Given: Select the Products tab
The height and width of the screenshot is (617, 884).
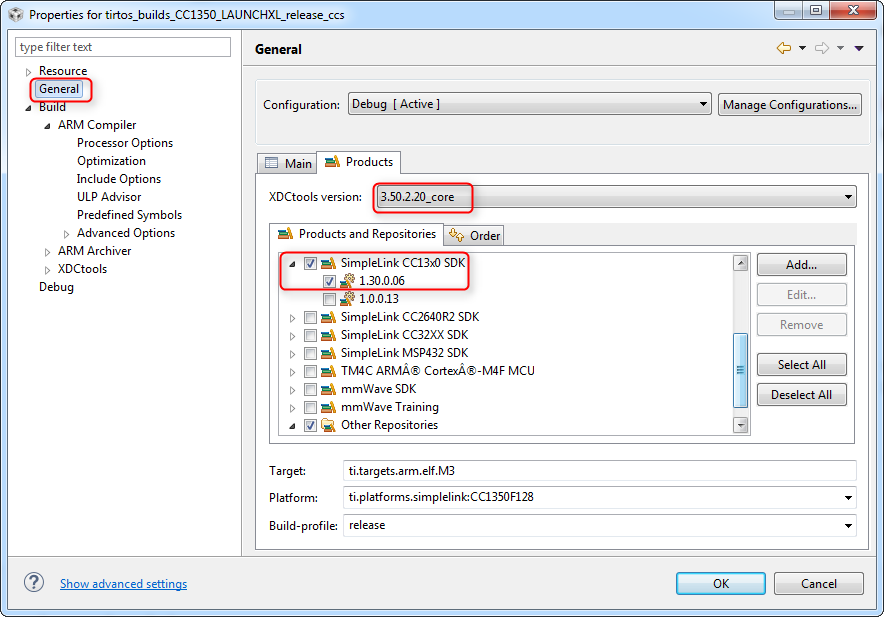Looking at the screenshot, I should [359, 162].
